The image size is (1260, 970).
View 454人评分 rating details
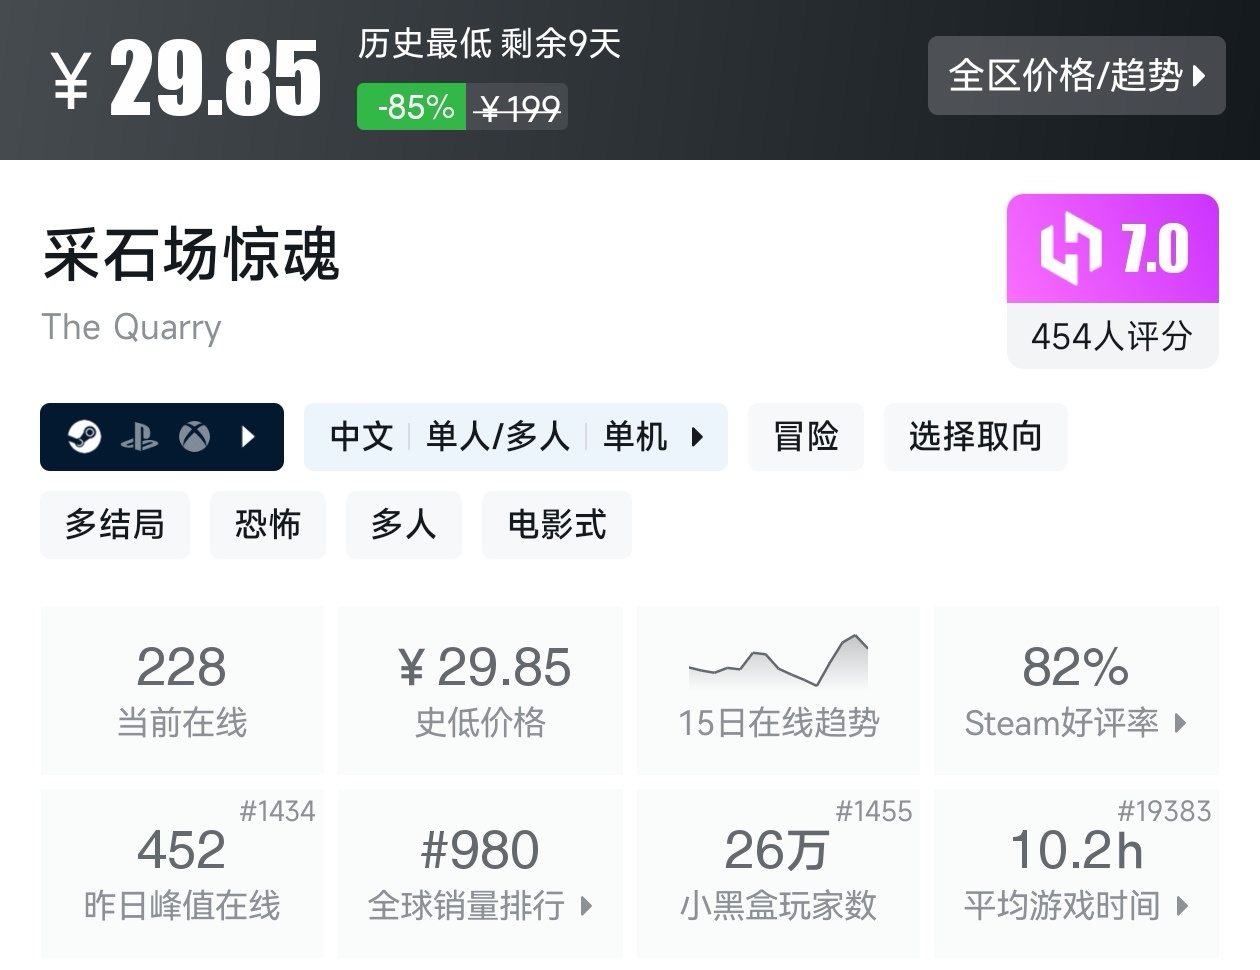[x=1112, y=337]
